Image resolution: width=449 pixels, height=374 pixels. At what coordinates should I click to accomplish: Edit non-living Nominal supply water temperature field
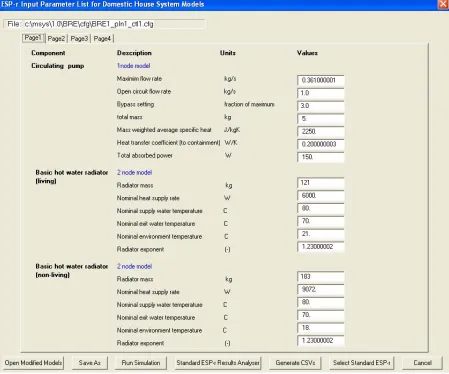point(320,302)
